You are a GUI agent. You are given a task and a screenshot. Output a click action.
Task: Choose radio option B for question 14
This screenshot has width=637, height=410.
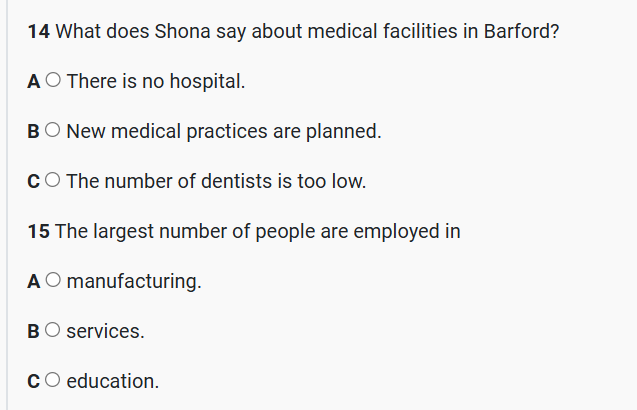(x=53, y=132)
